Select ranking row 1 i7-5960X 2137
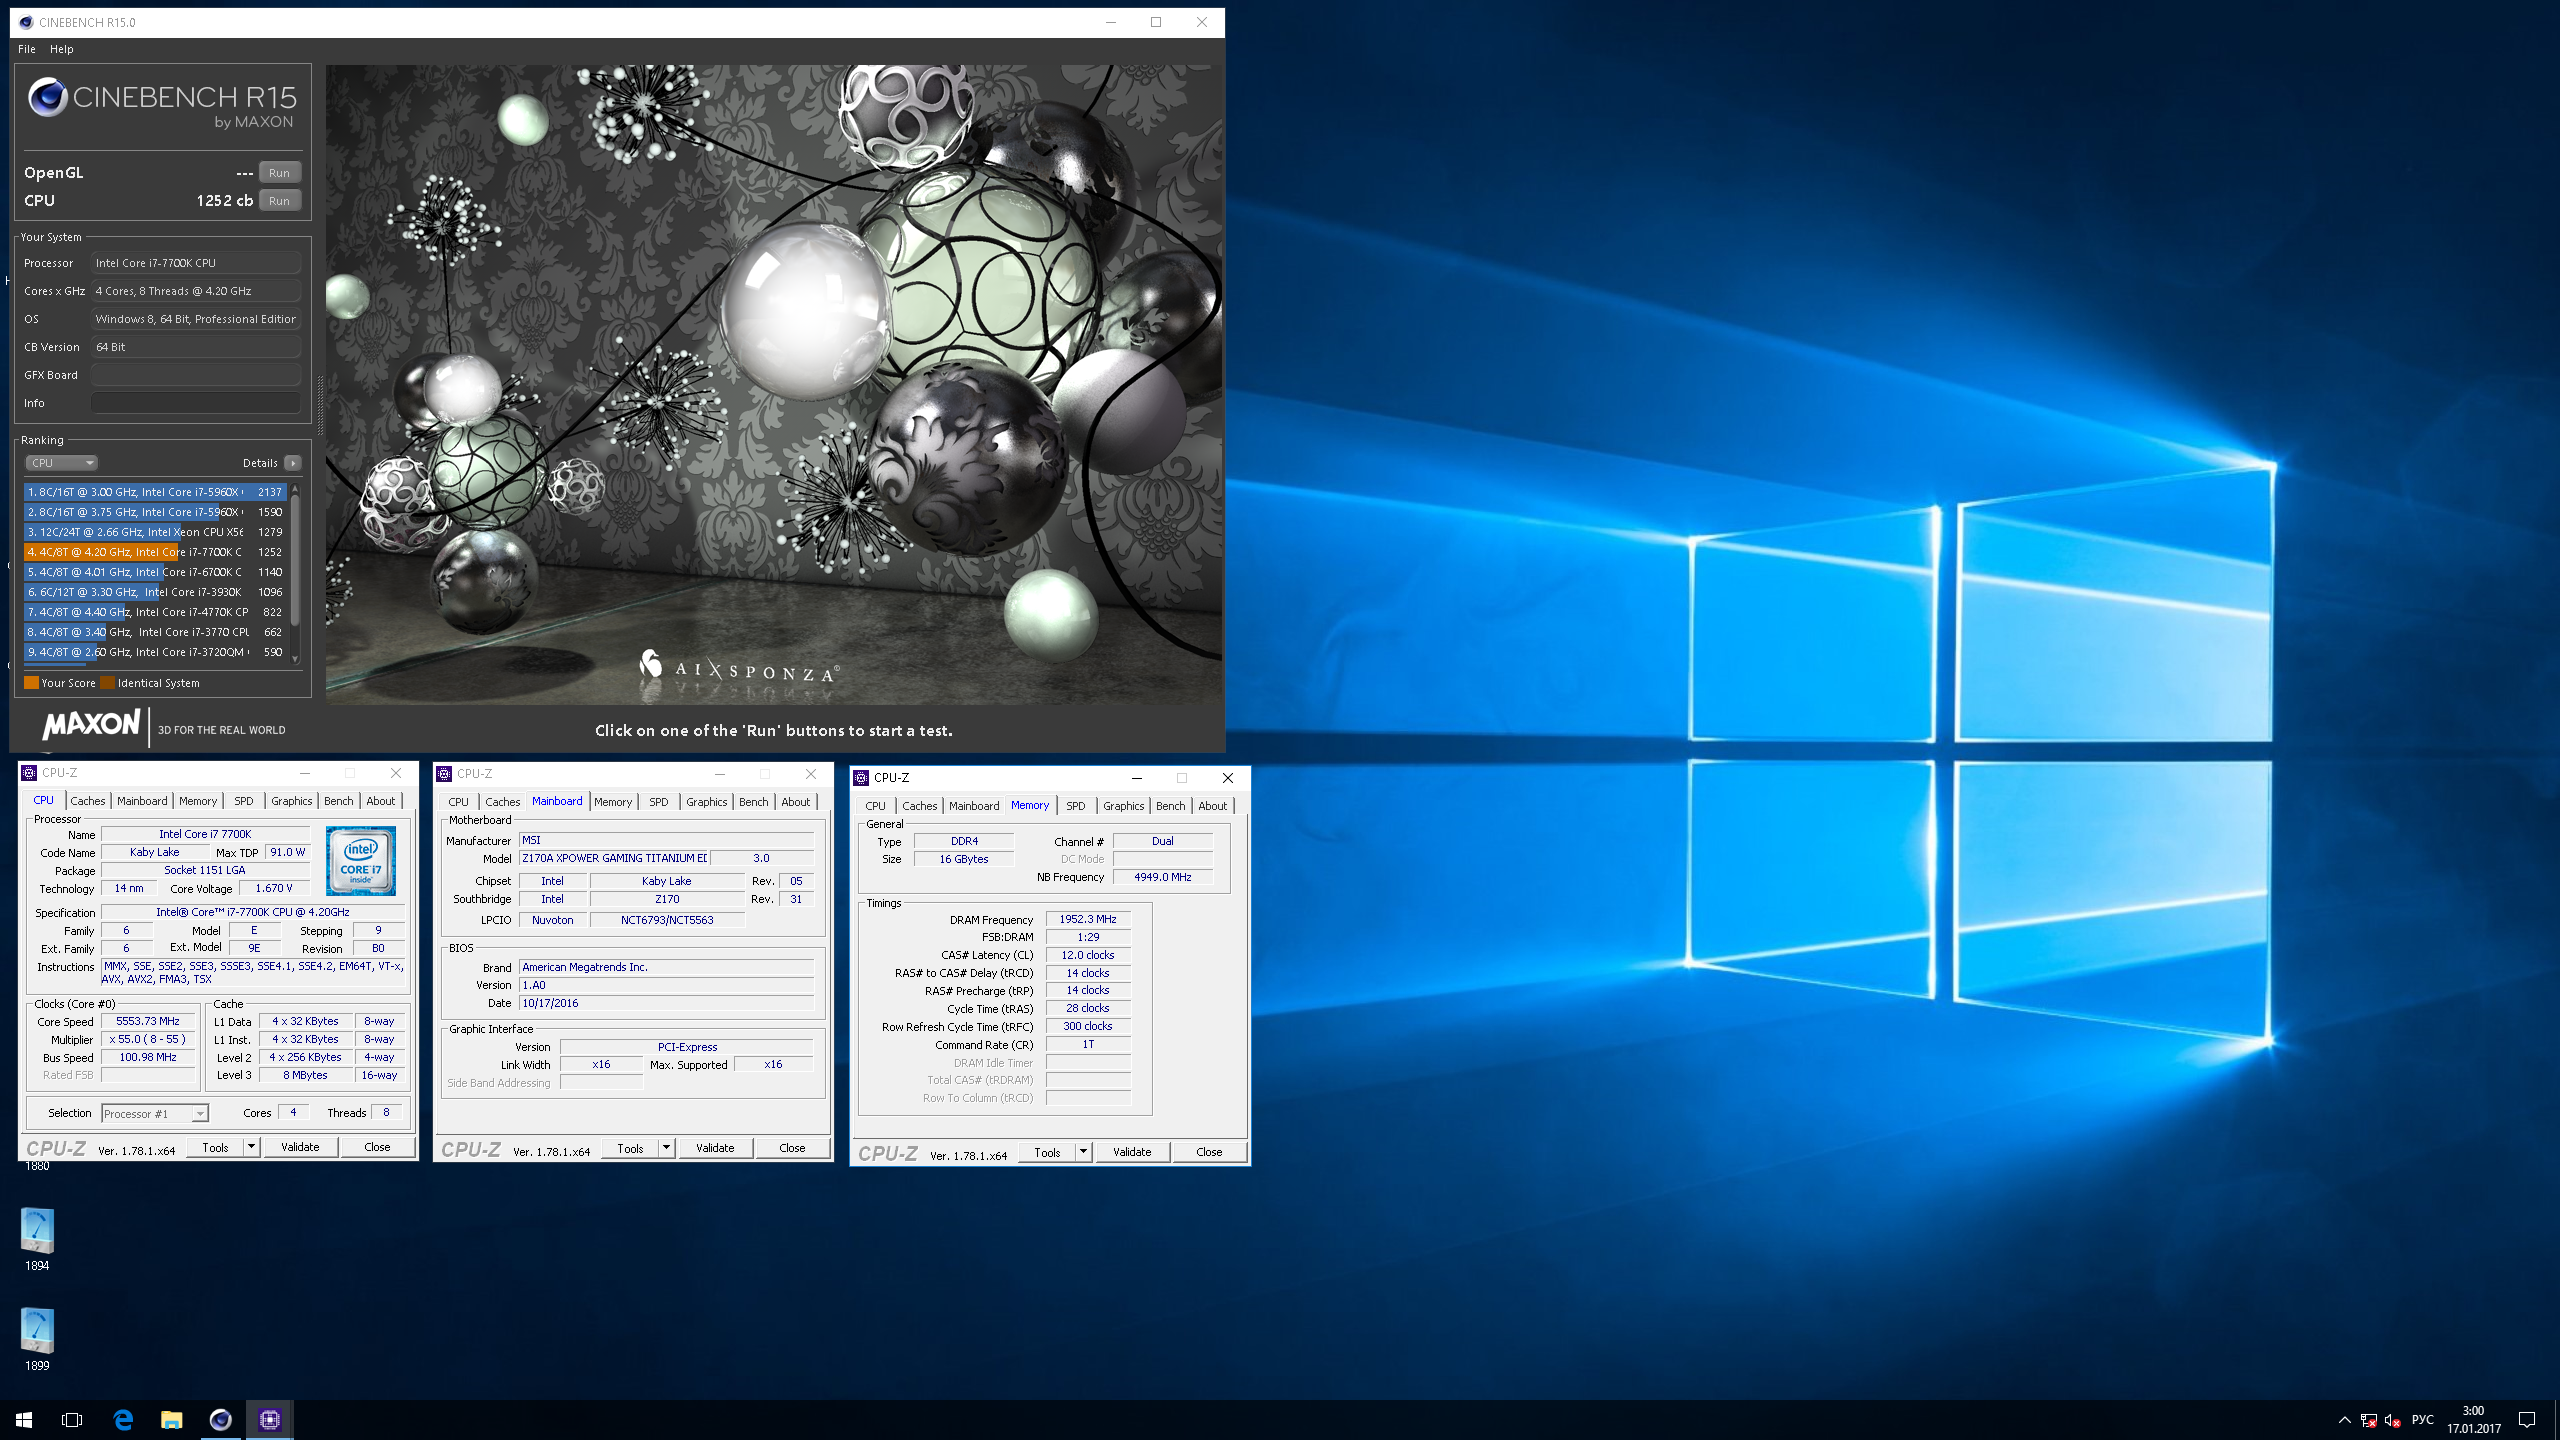This screenshot has width=2560, height=1440. click(x=156, y=492)
